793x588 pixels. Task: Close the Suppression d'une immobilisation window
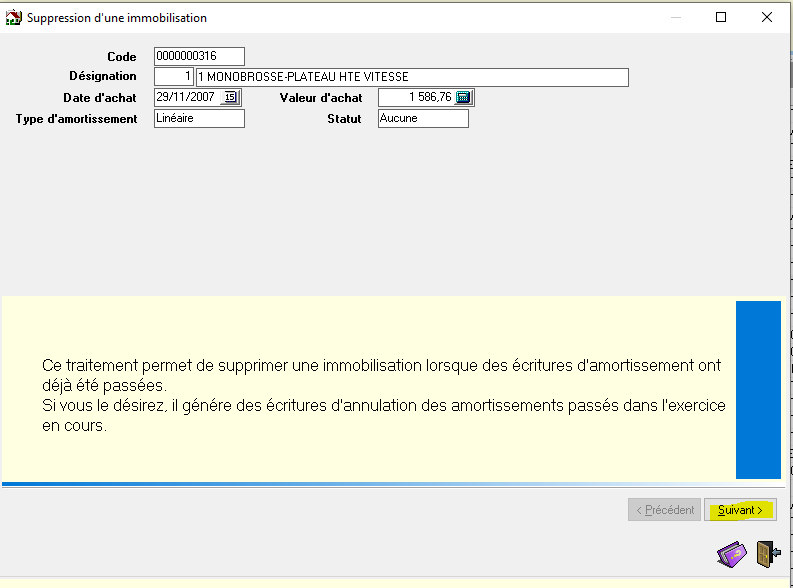[x=767, y=17]
